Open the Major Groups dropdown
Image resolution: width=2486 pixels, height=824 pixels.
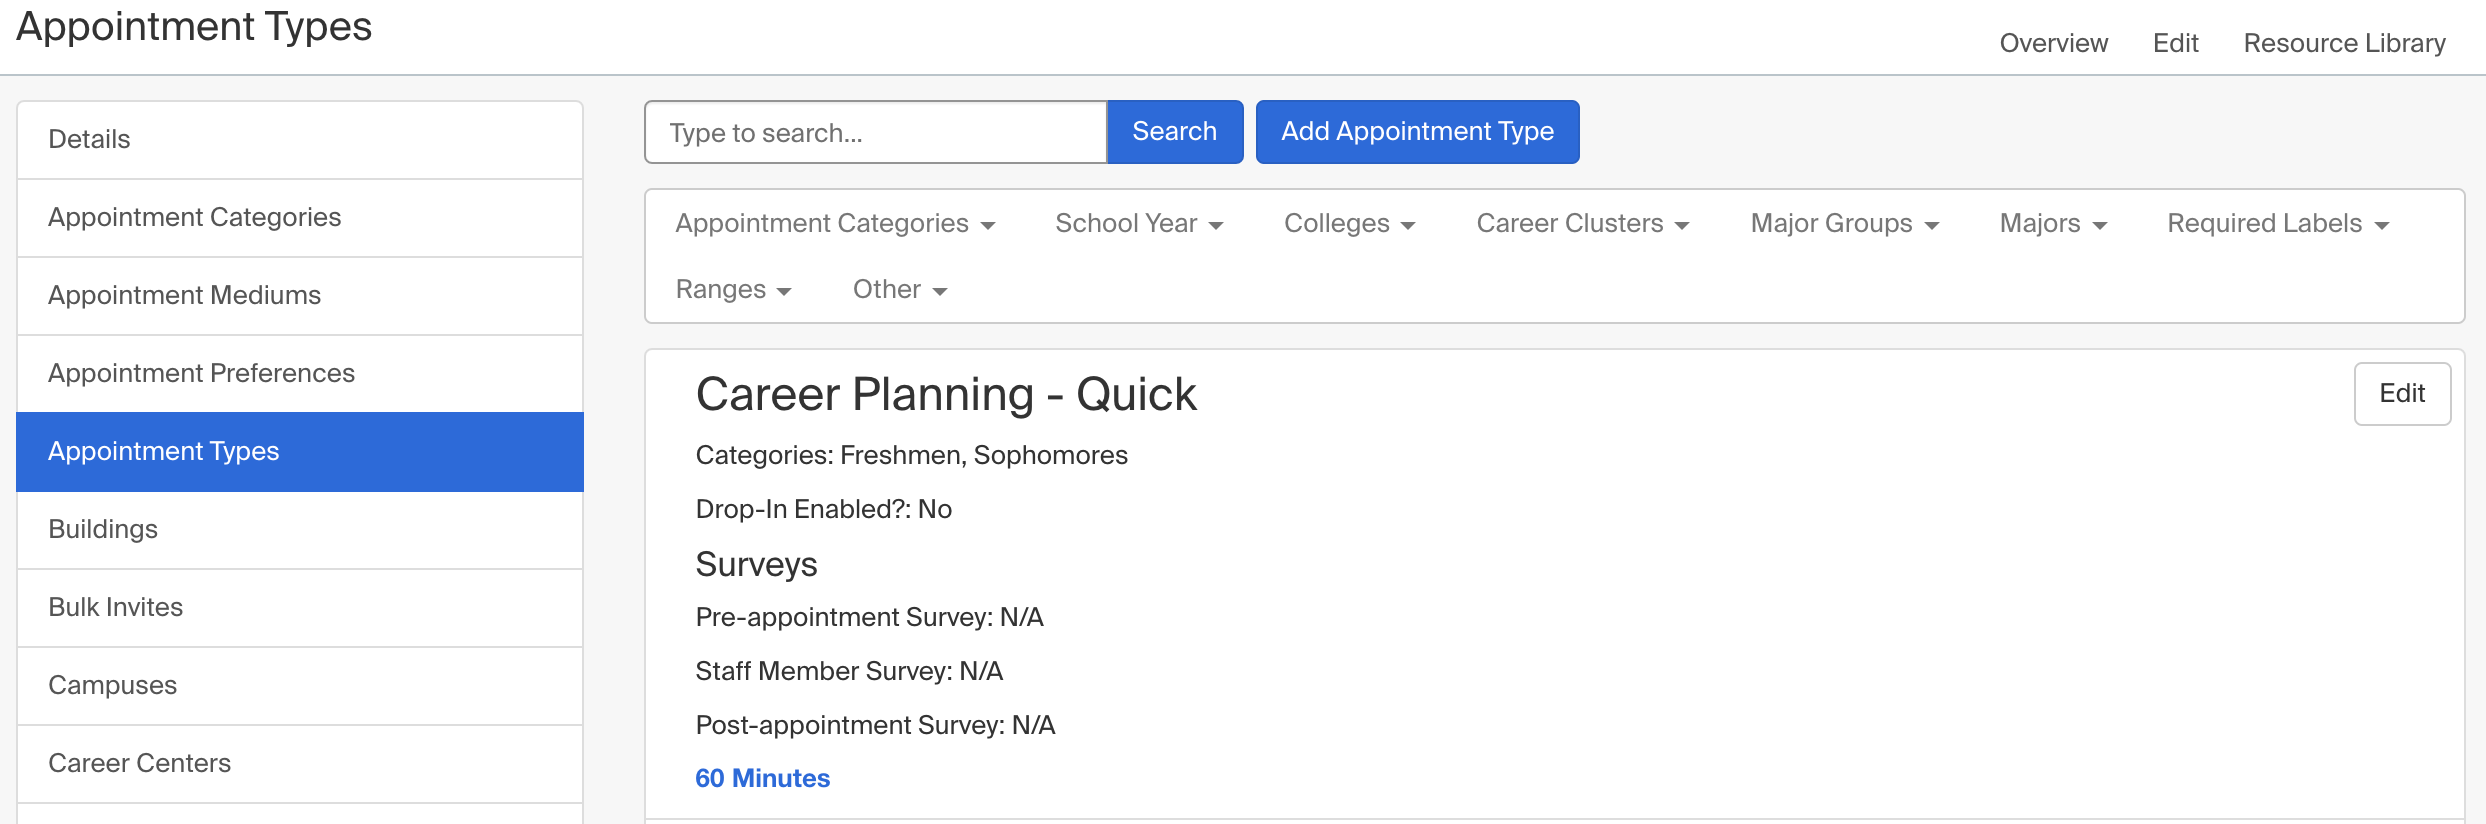[1843, 223]
